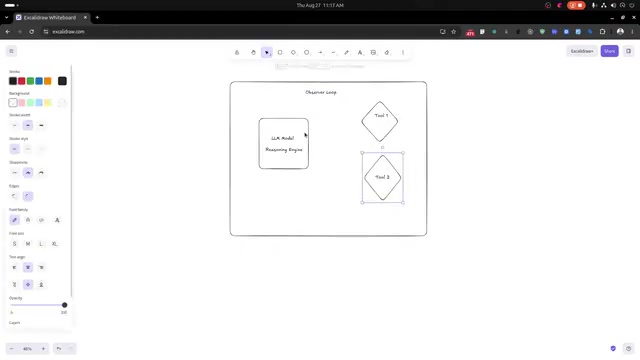Toggle the canvas lock tool
This screenshot has height=360, width=640.
pos(237,52)
